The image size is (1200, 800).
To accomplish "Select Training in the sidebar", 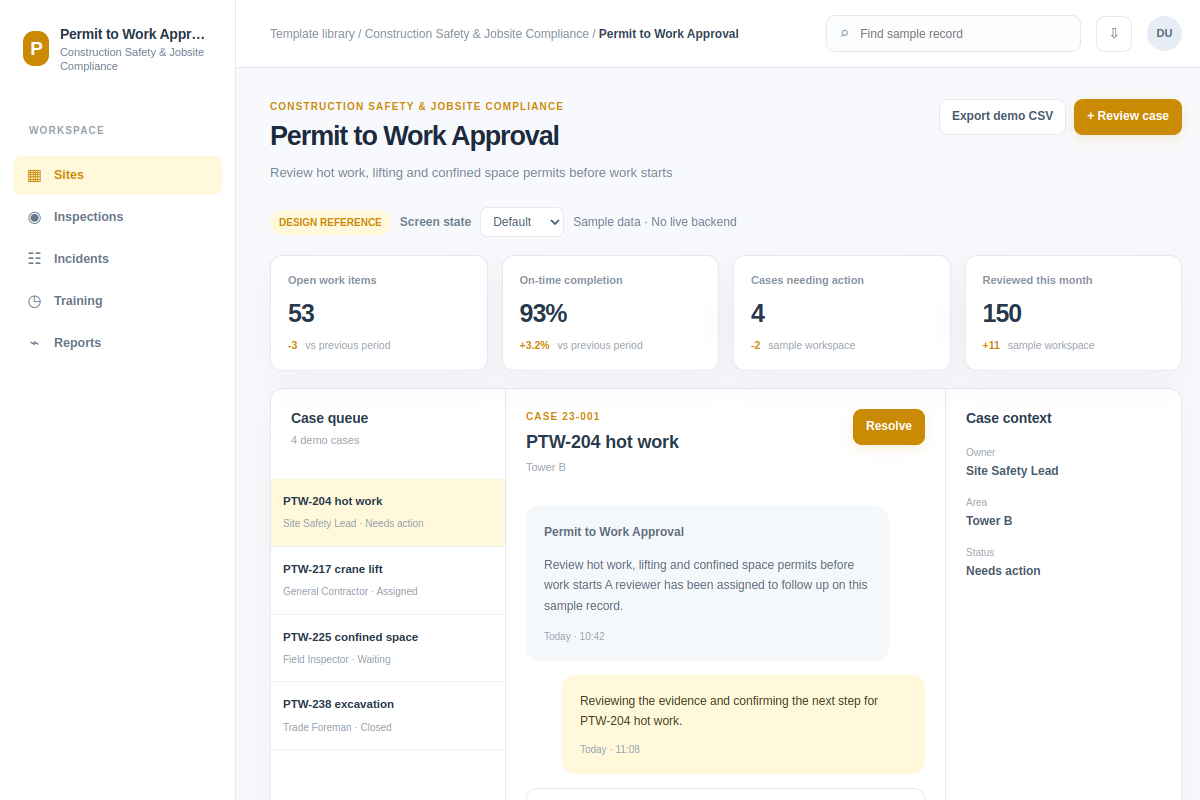I will (117, 301).
